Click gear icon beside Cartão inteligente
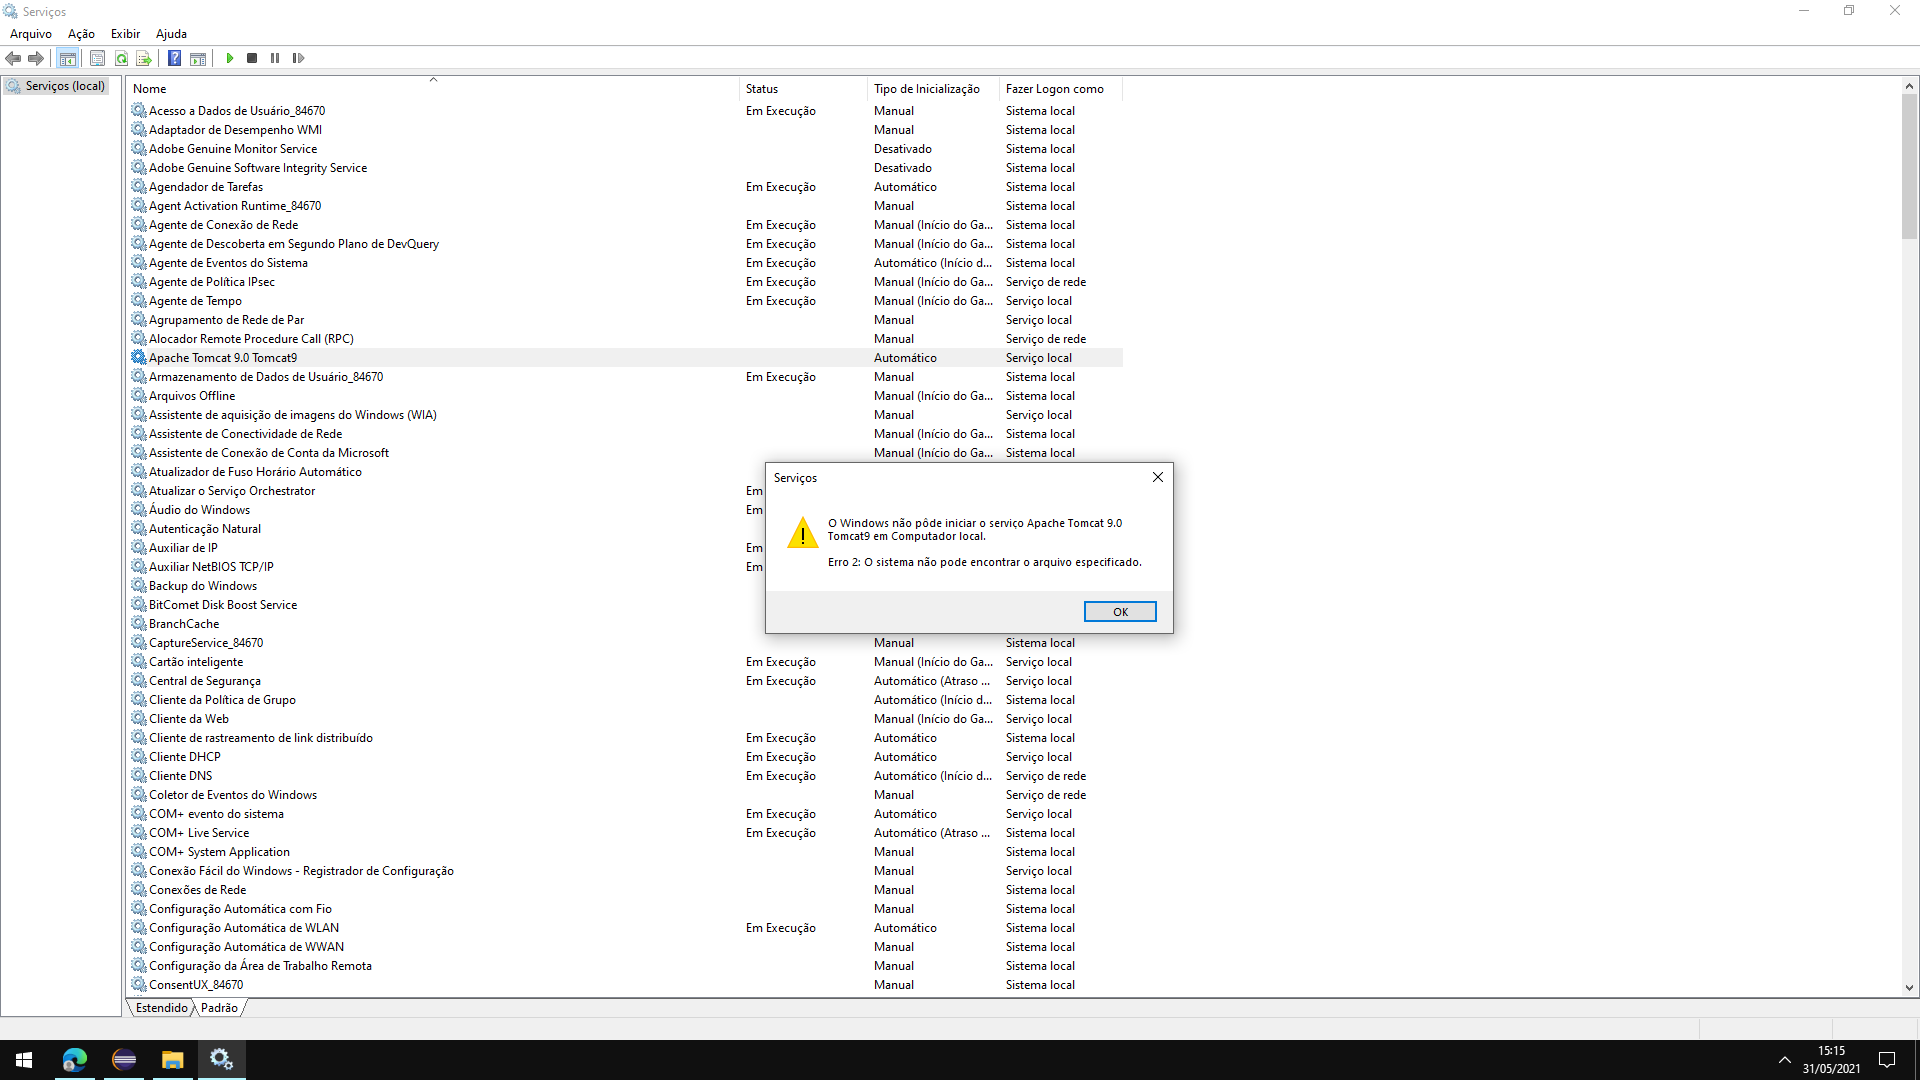The height and width of the screenshot is (1080, 1920). 139,662
